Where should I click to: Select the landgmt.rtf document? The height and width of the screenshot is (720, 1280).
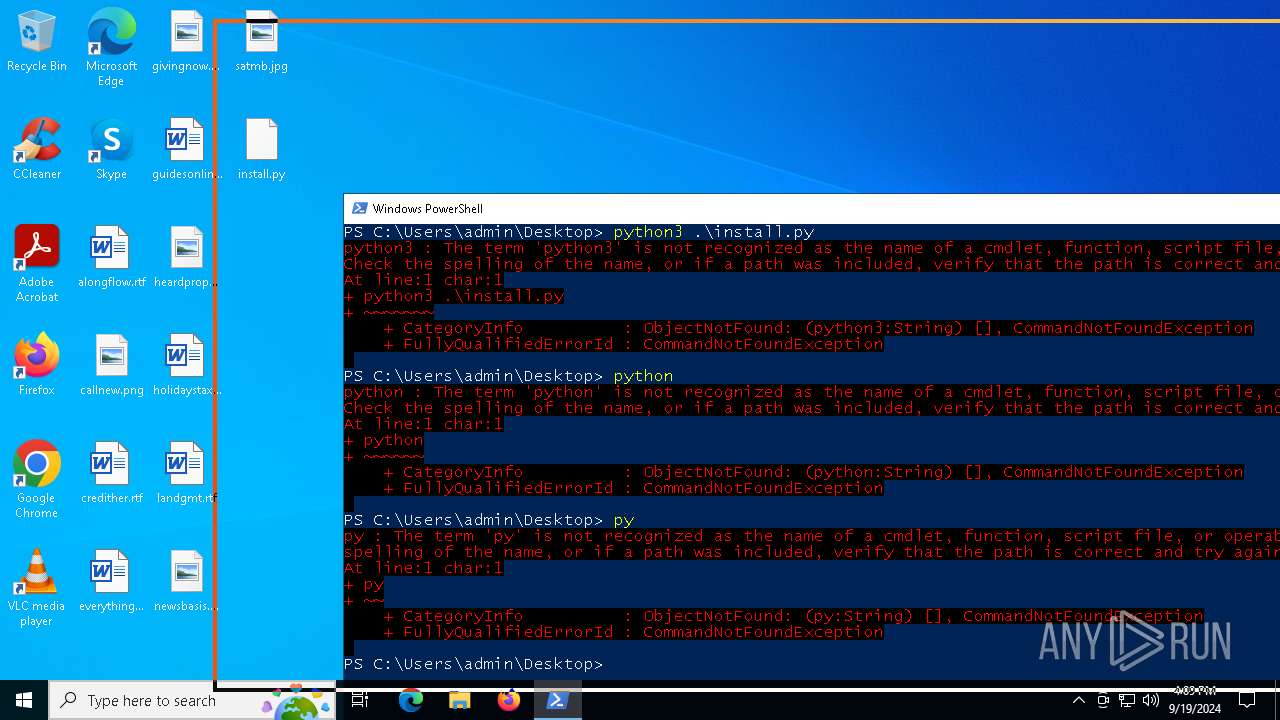(186, 474)
